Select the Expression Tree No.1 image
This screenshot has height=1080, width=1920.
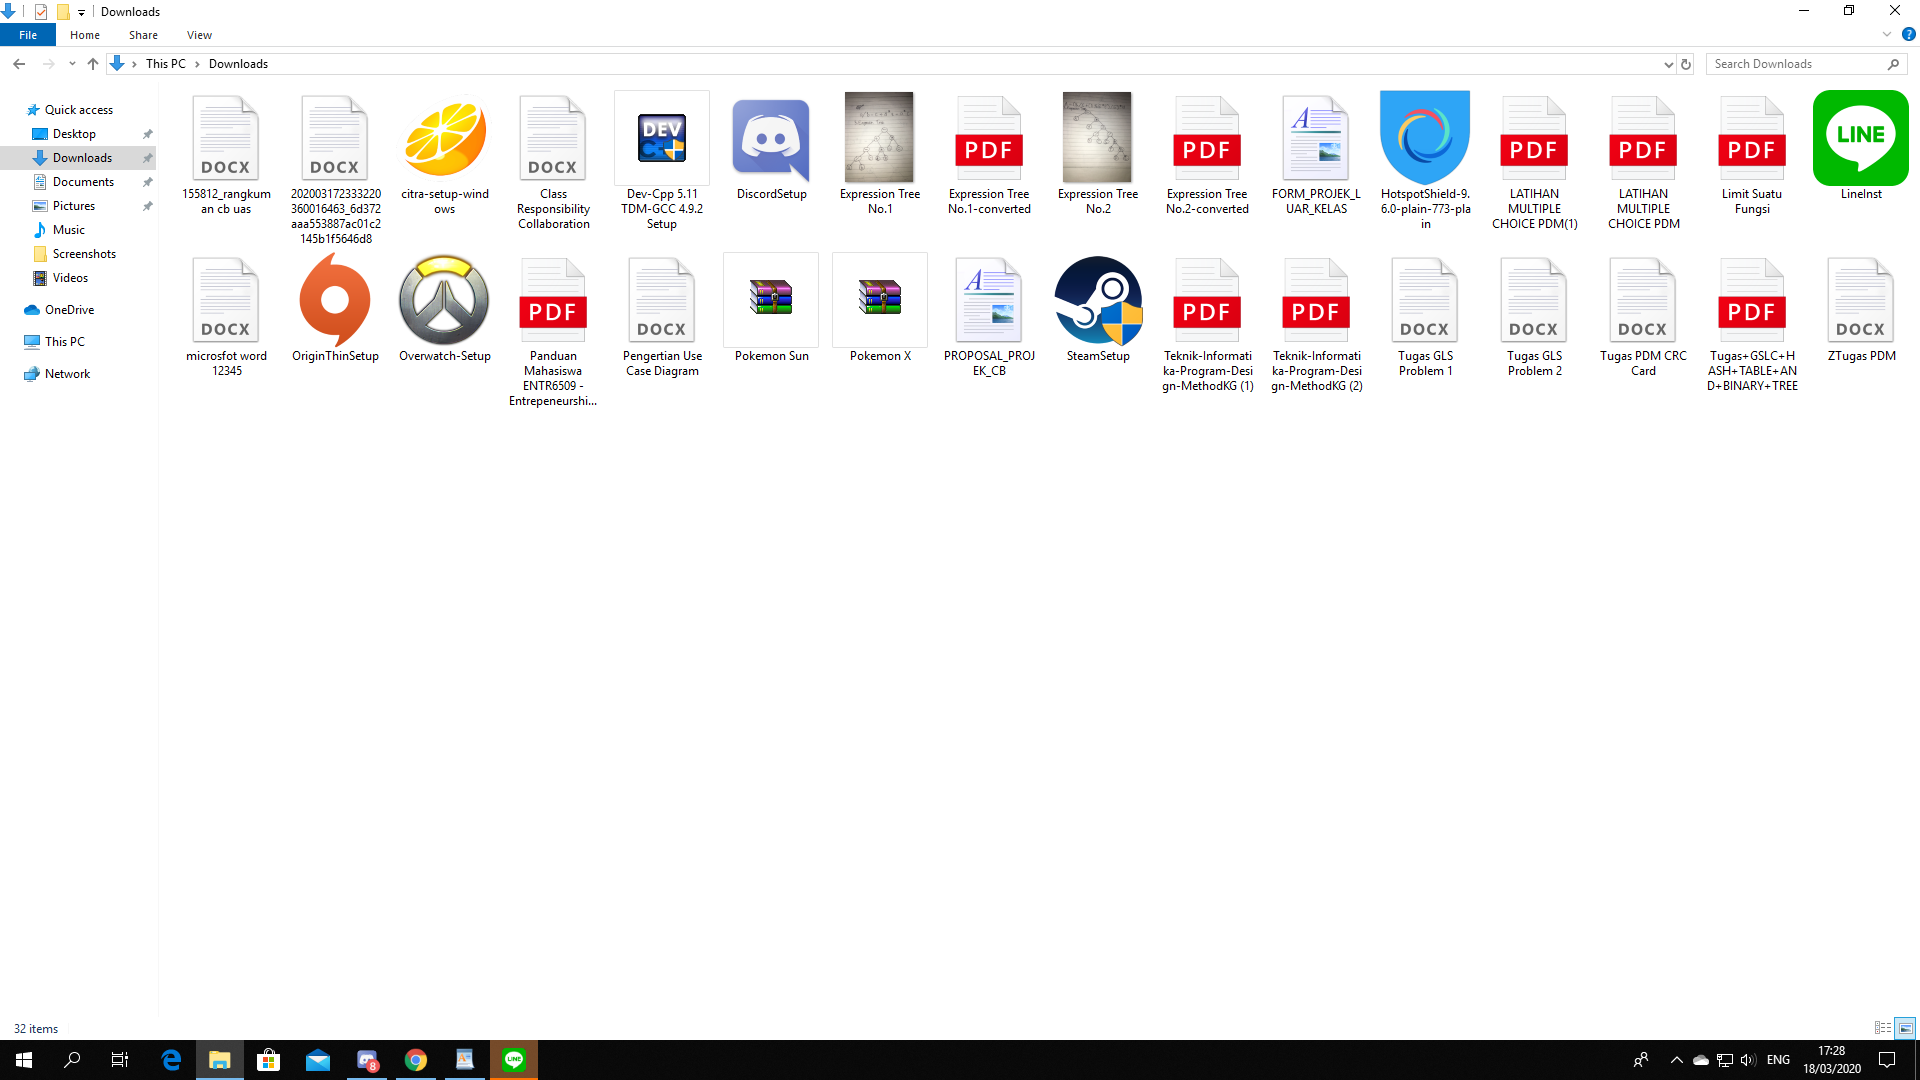pyautogui.click(x=880, y=154)
